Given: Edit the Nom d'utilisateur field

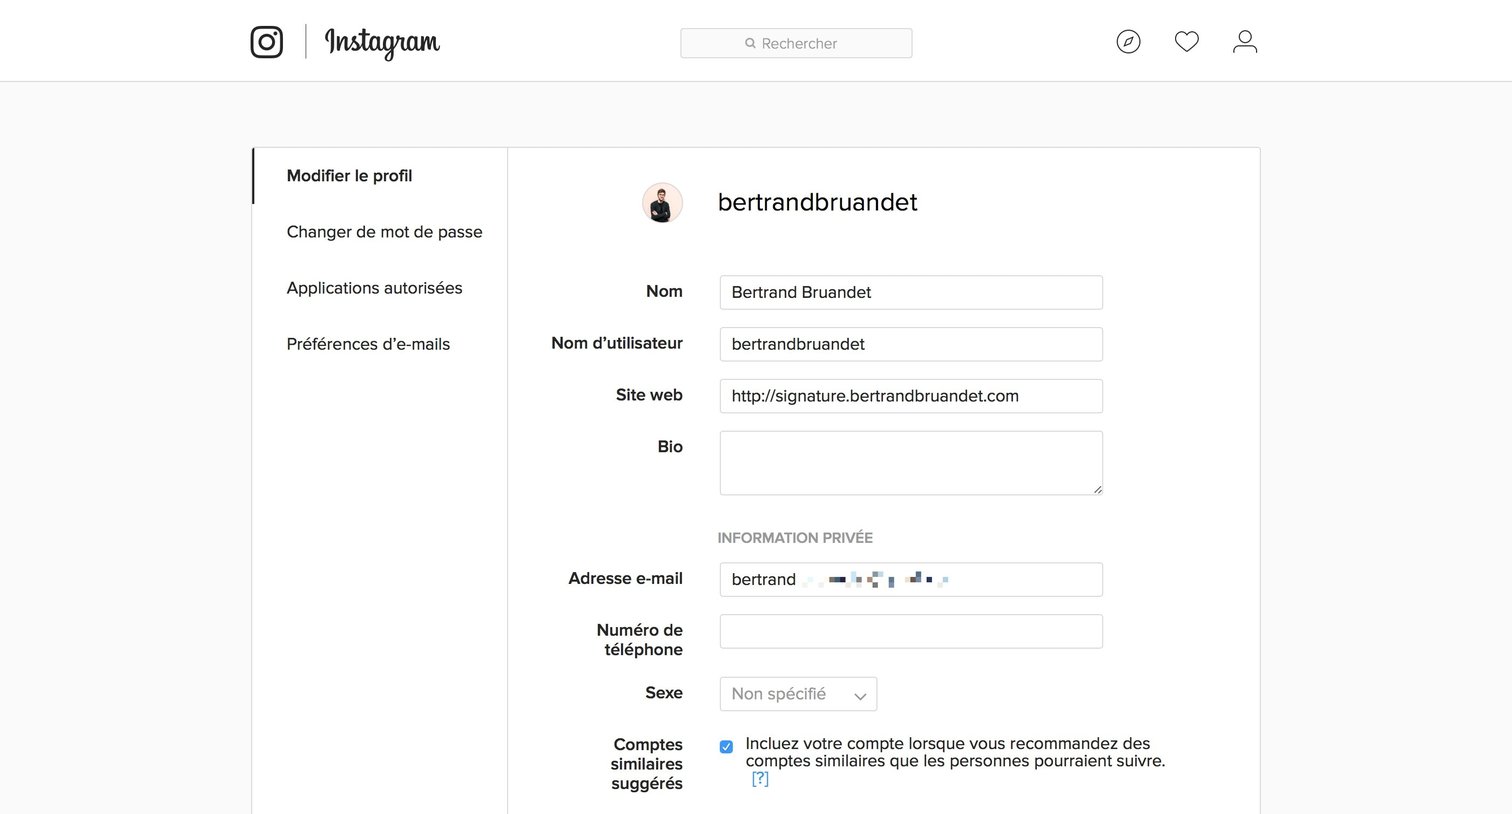Looking at the screenshot, I should (911, 344).
